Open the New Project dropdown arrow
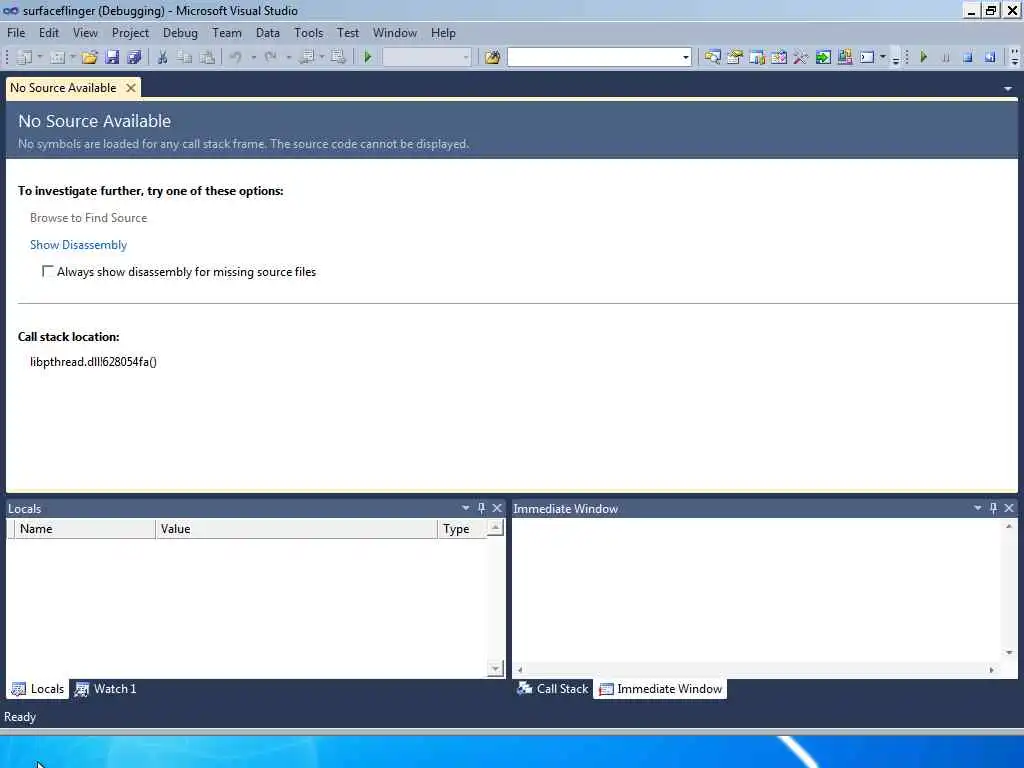 (40, 57)
